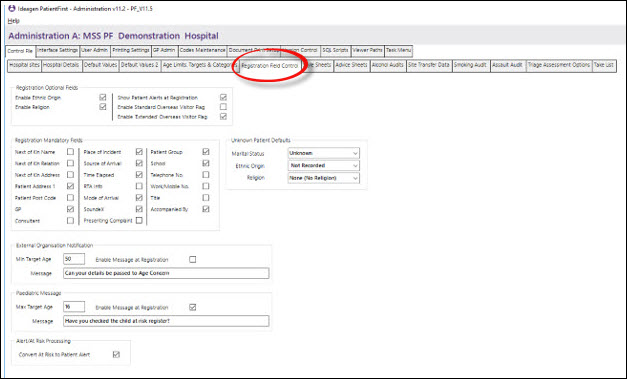Toggle Enable Ethnic Origin checkbox

tap(103, 97)
